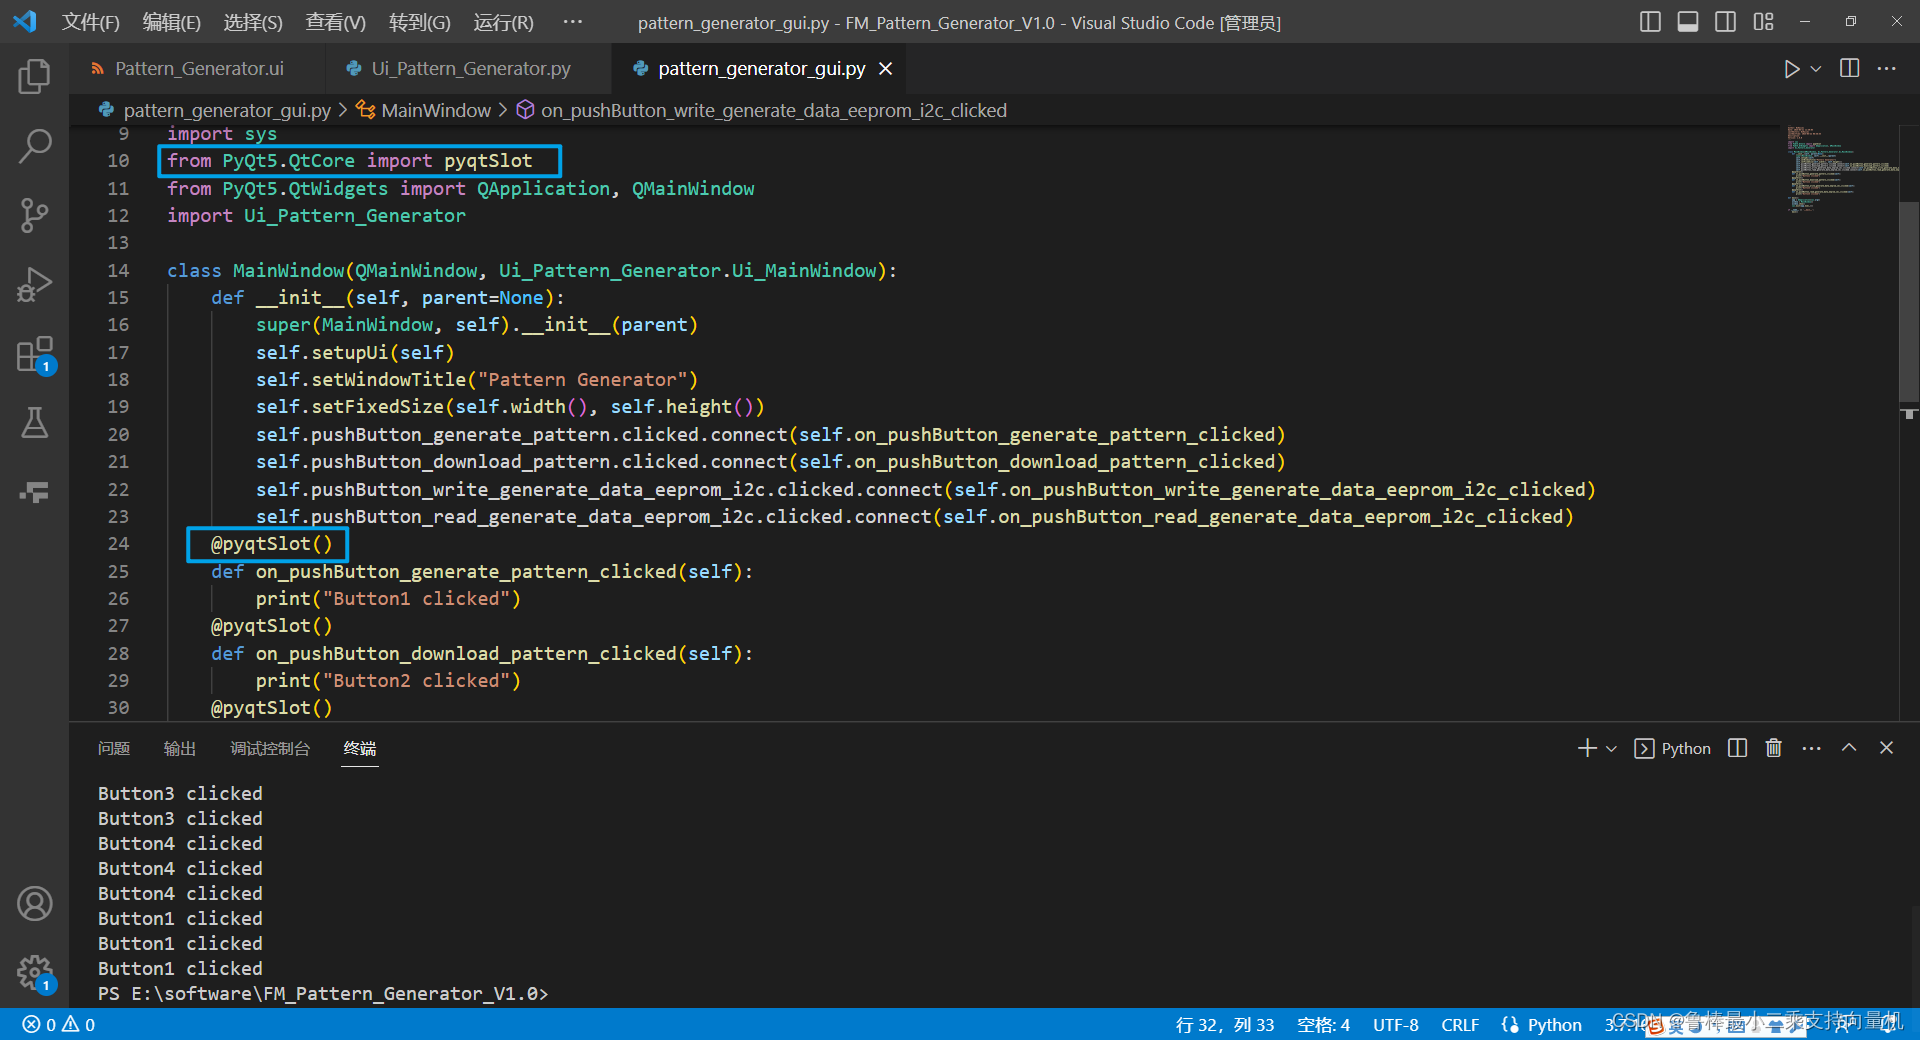The height and width of the screenshot is (1040, 1920).
Task: Place cursor on class MainWindow line
Action: [531, 271]
